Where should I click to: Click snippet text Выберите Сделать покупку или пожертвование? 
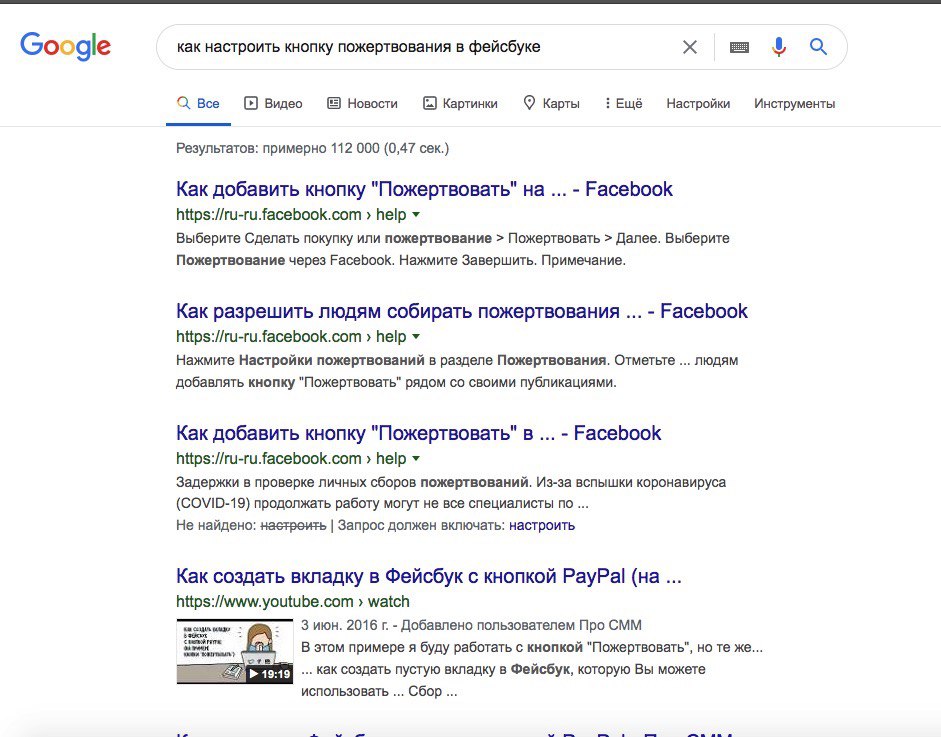[334, 238]
